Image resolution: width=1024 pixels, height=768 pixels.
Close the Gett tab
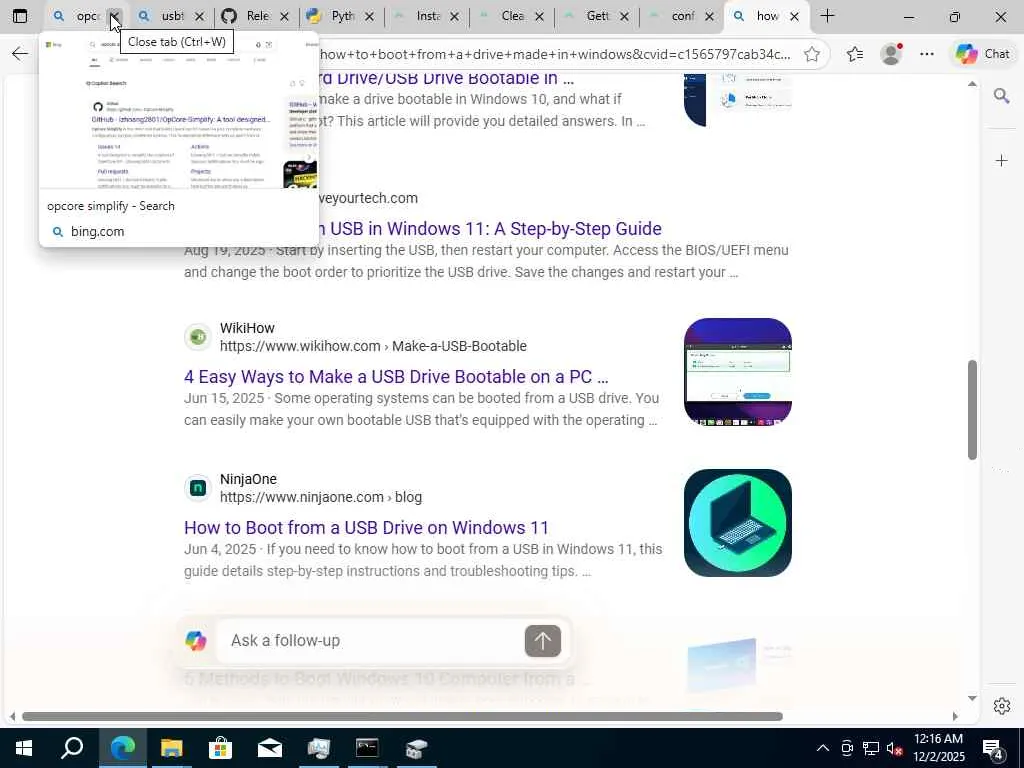(x=624, y=16)
